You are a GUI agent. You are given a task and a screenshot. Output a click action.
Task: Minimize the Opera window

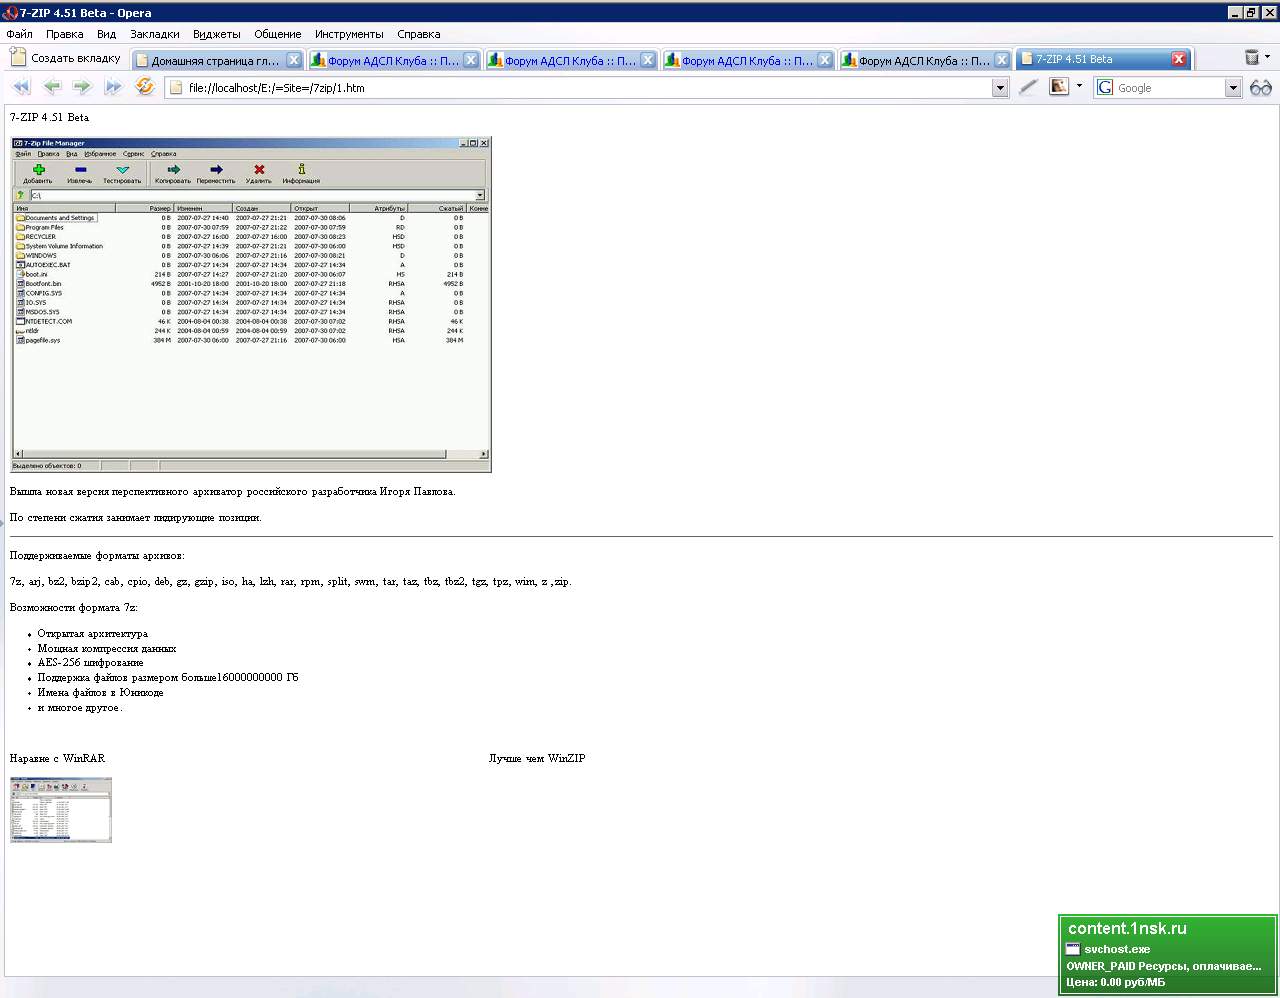tap(1236, 12)
